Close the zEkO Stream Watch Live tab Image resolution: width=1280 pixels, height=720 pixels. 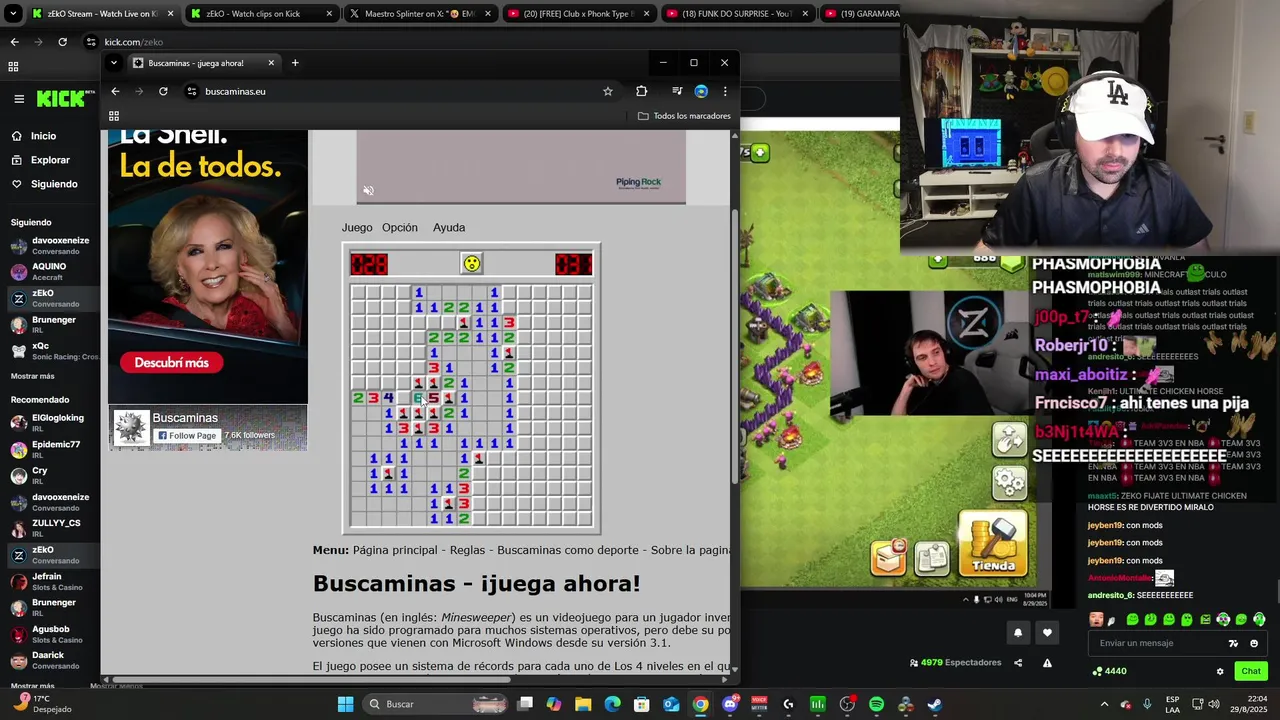170,14
